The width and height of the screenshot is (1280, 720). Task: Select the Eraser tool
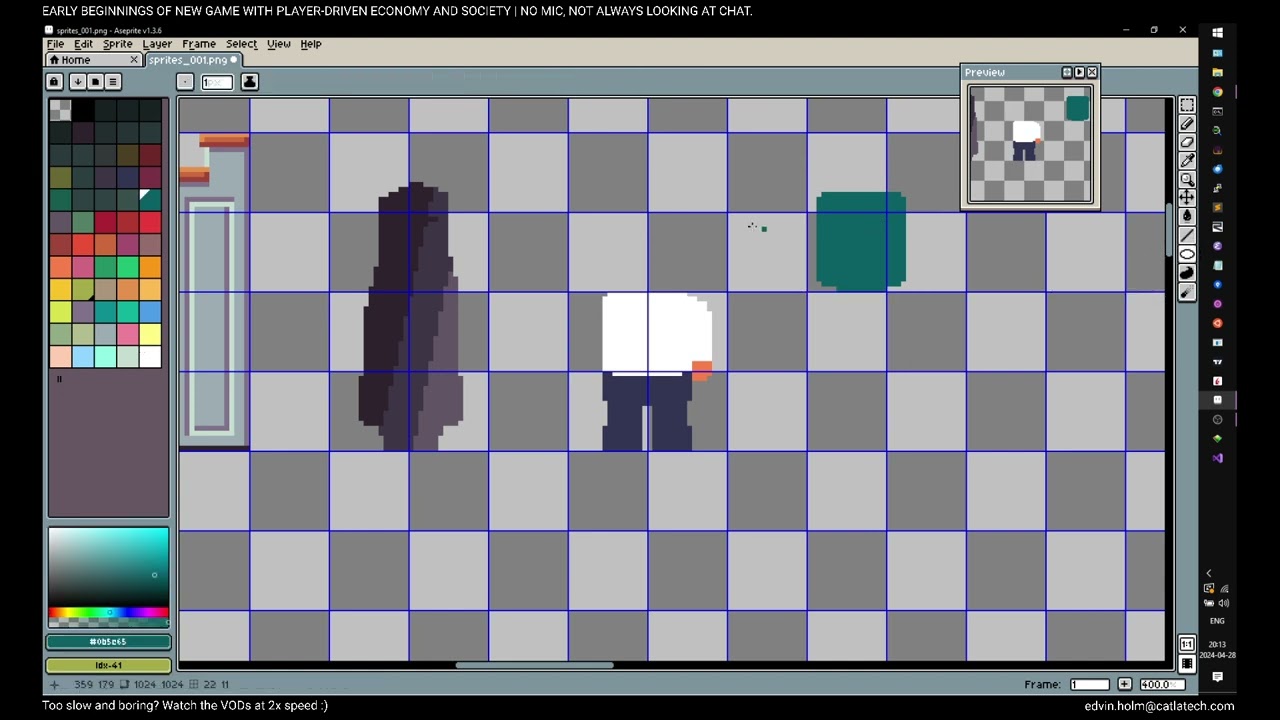click(x=1187, y=142)
